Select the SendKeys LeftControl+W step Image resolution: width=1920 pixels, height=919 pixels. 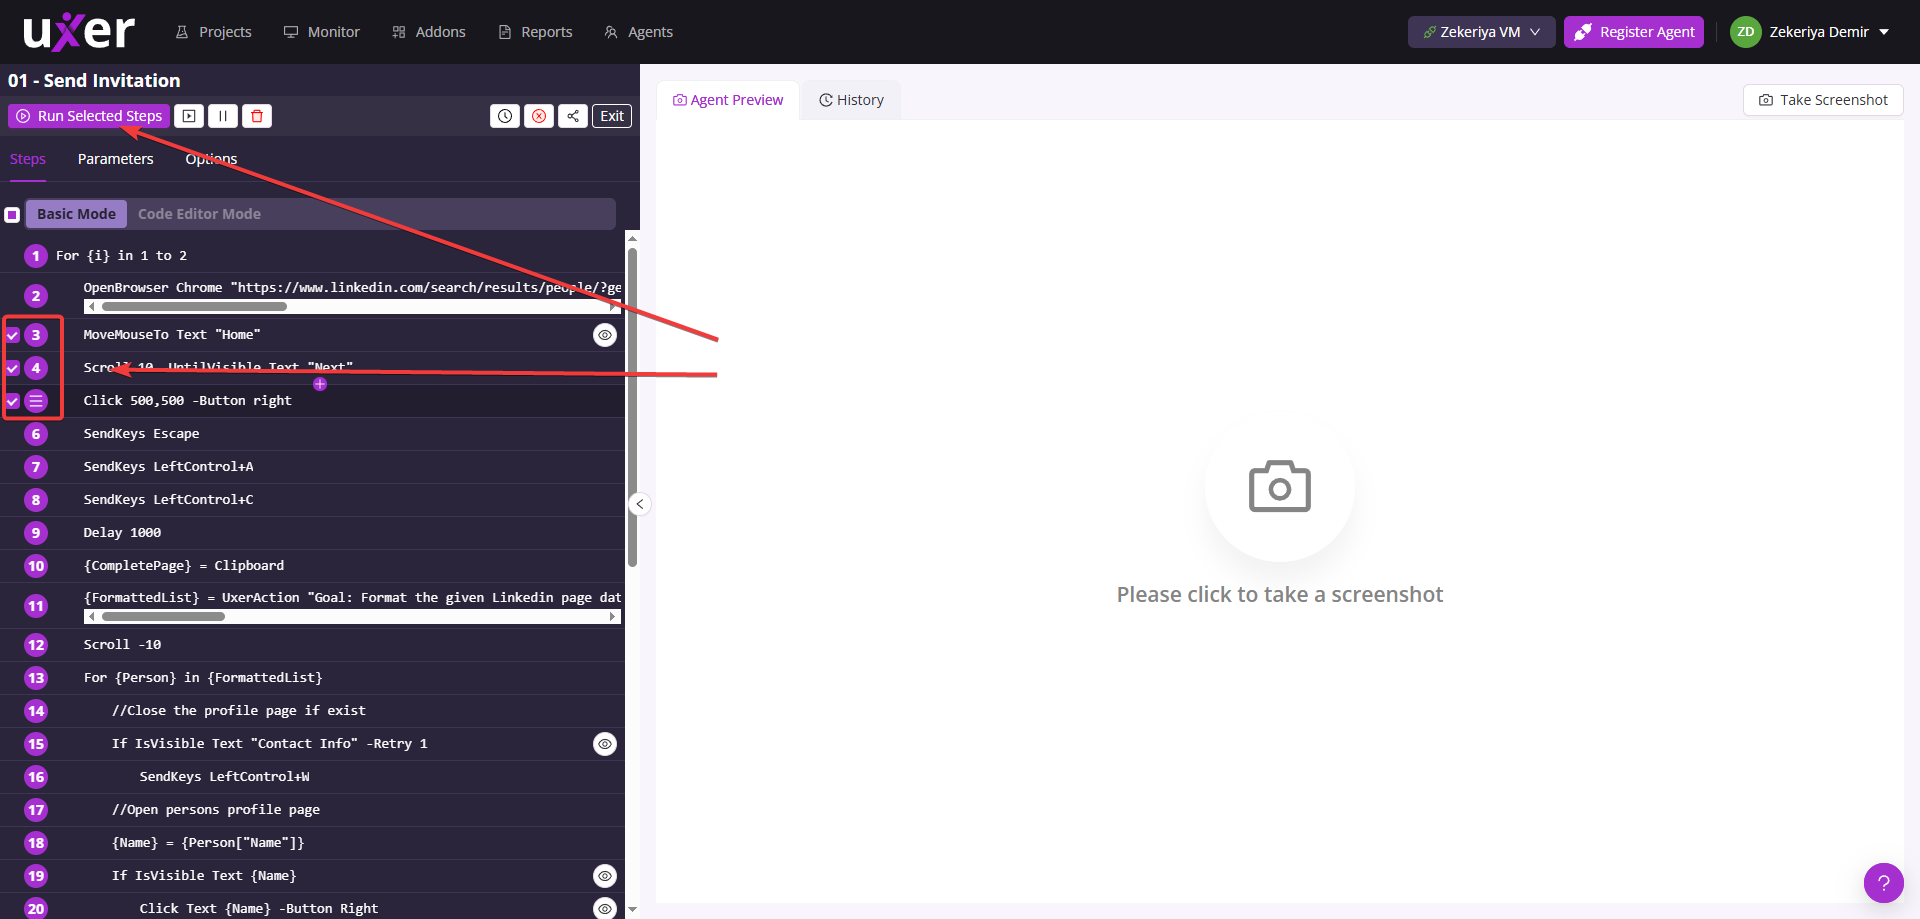tap(312, 777)
